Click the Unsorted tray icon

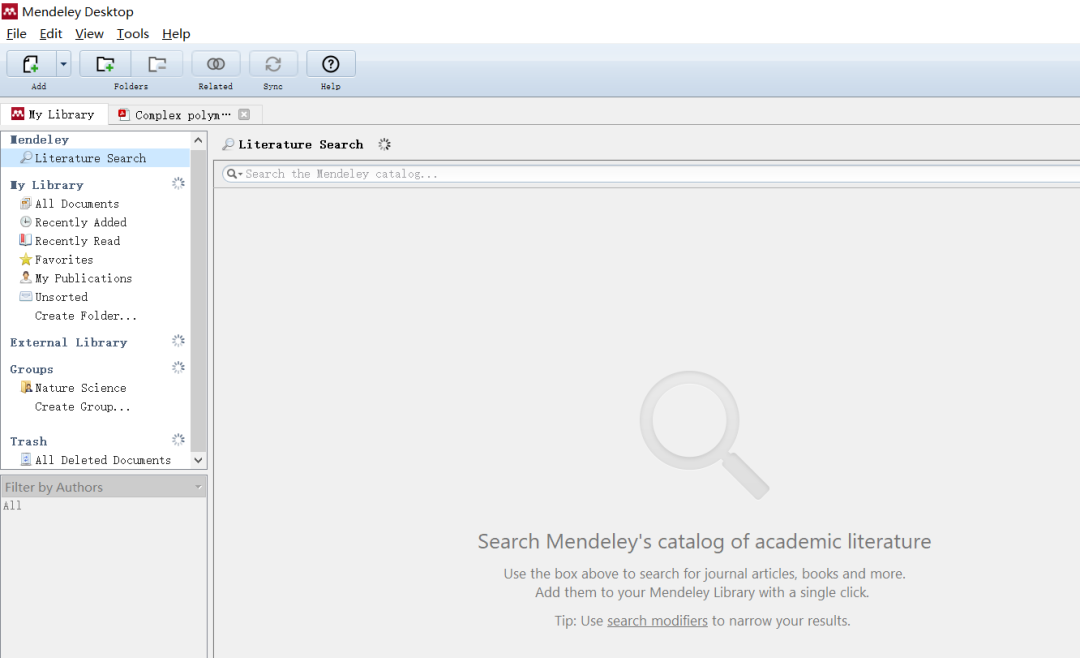click(25, 296)
